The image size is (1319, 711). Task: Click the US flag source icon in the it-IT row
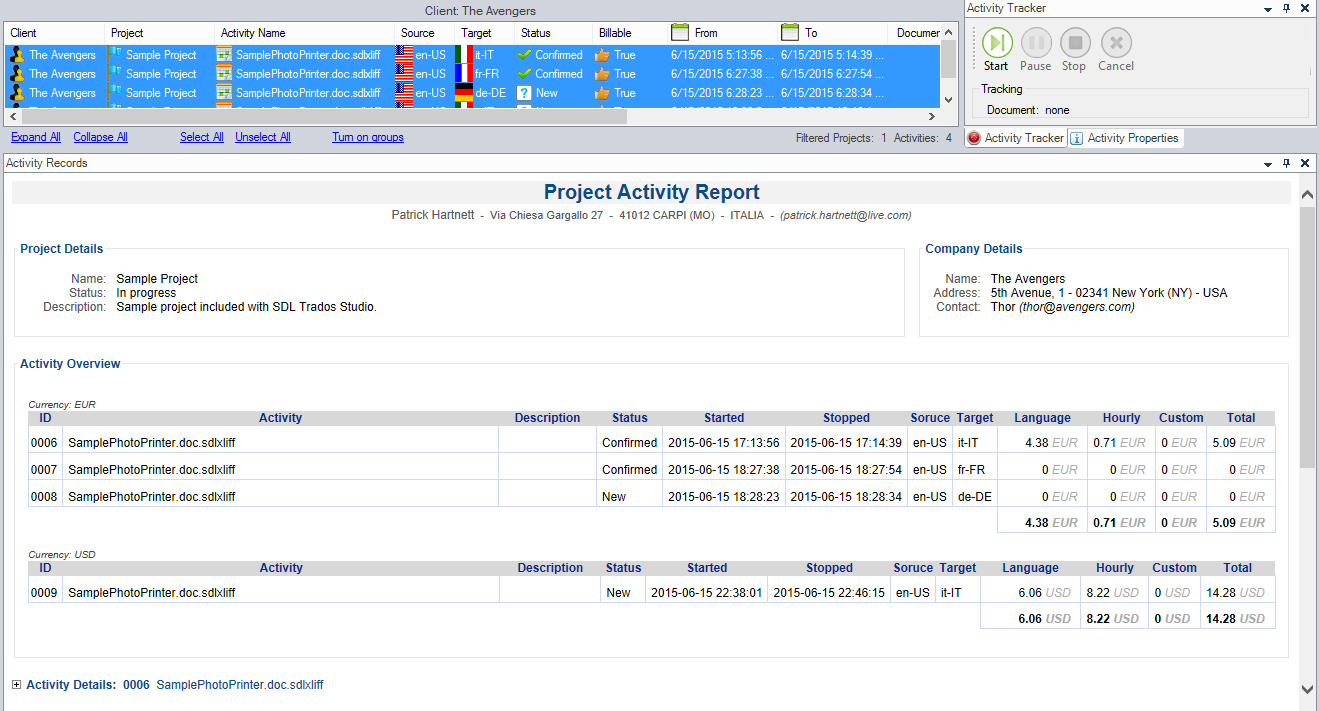(405, 55)
